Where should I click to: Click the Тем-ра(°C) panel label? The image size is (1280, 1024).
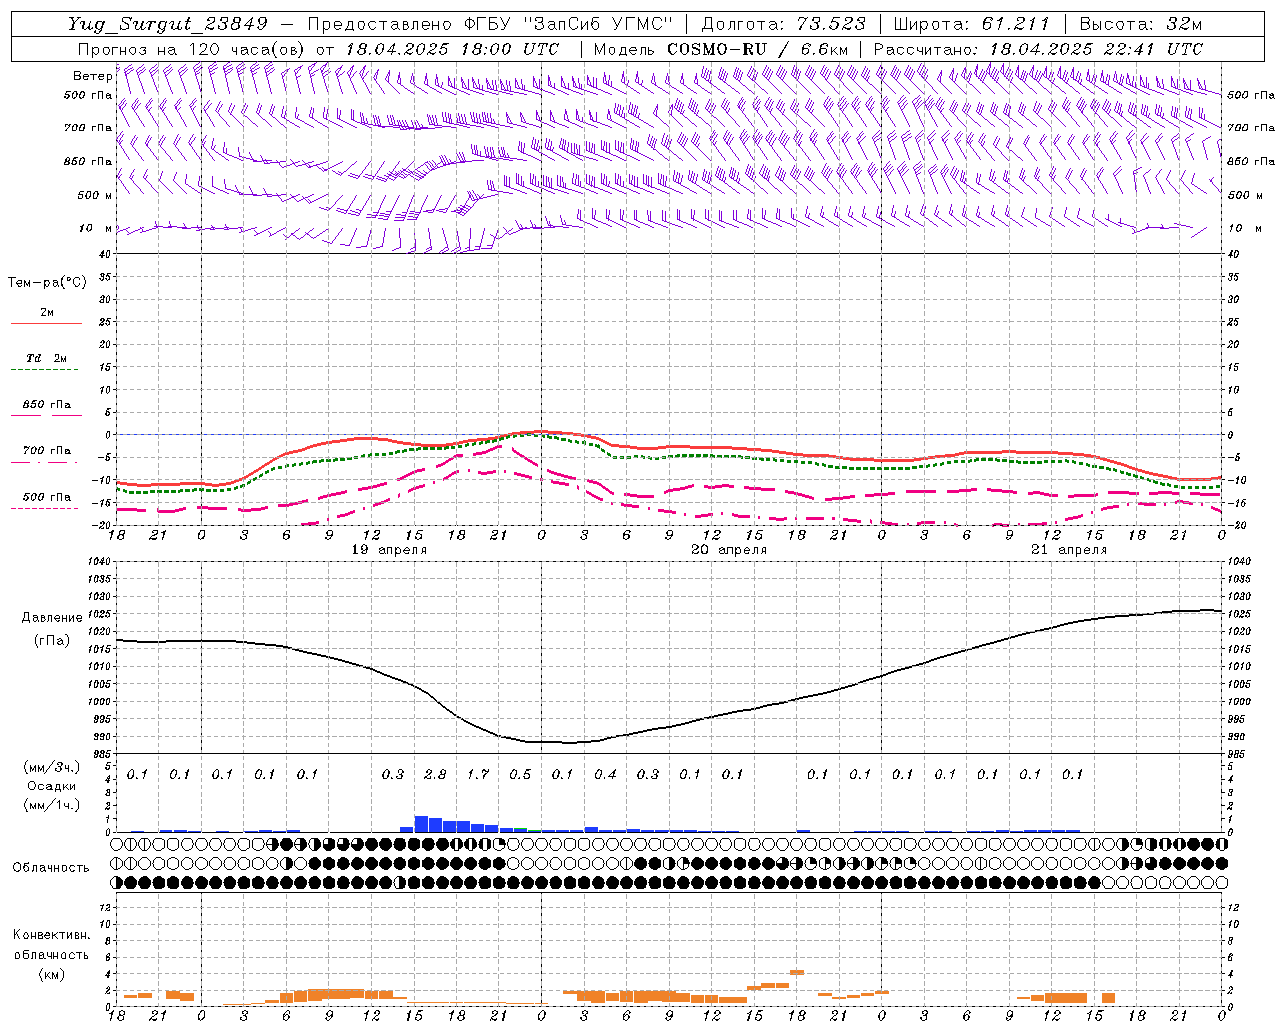click(47, 283)
